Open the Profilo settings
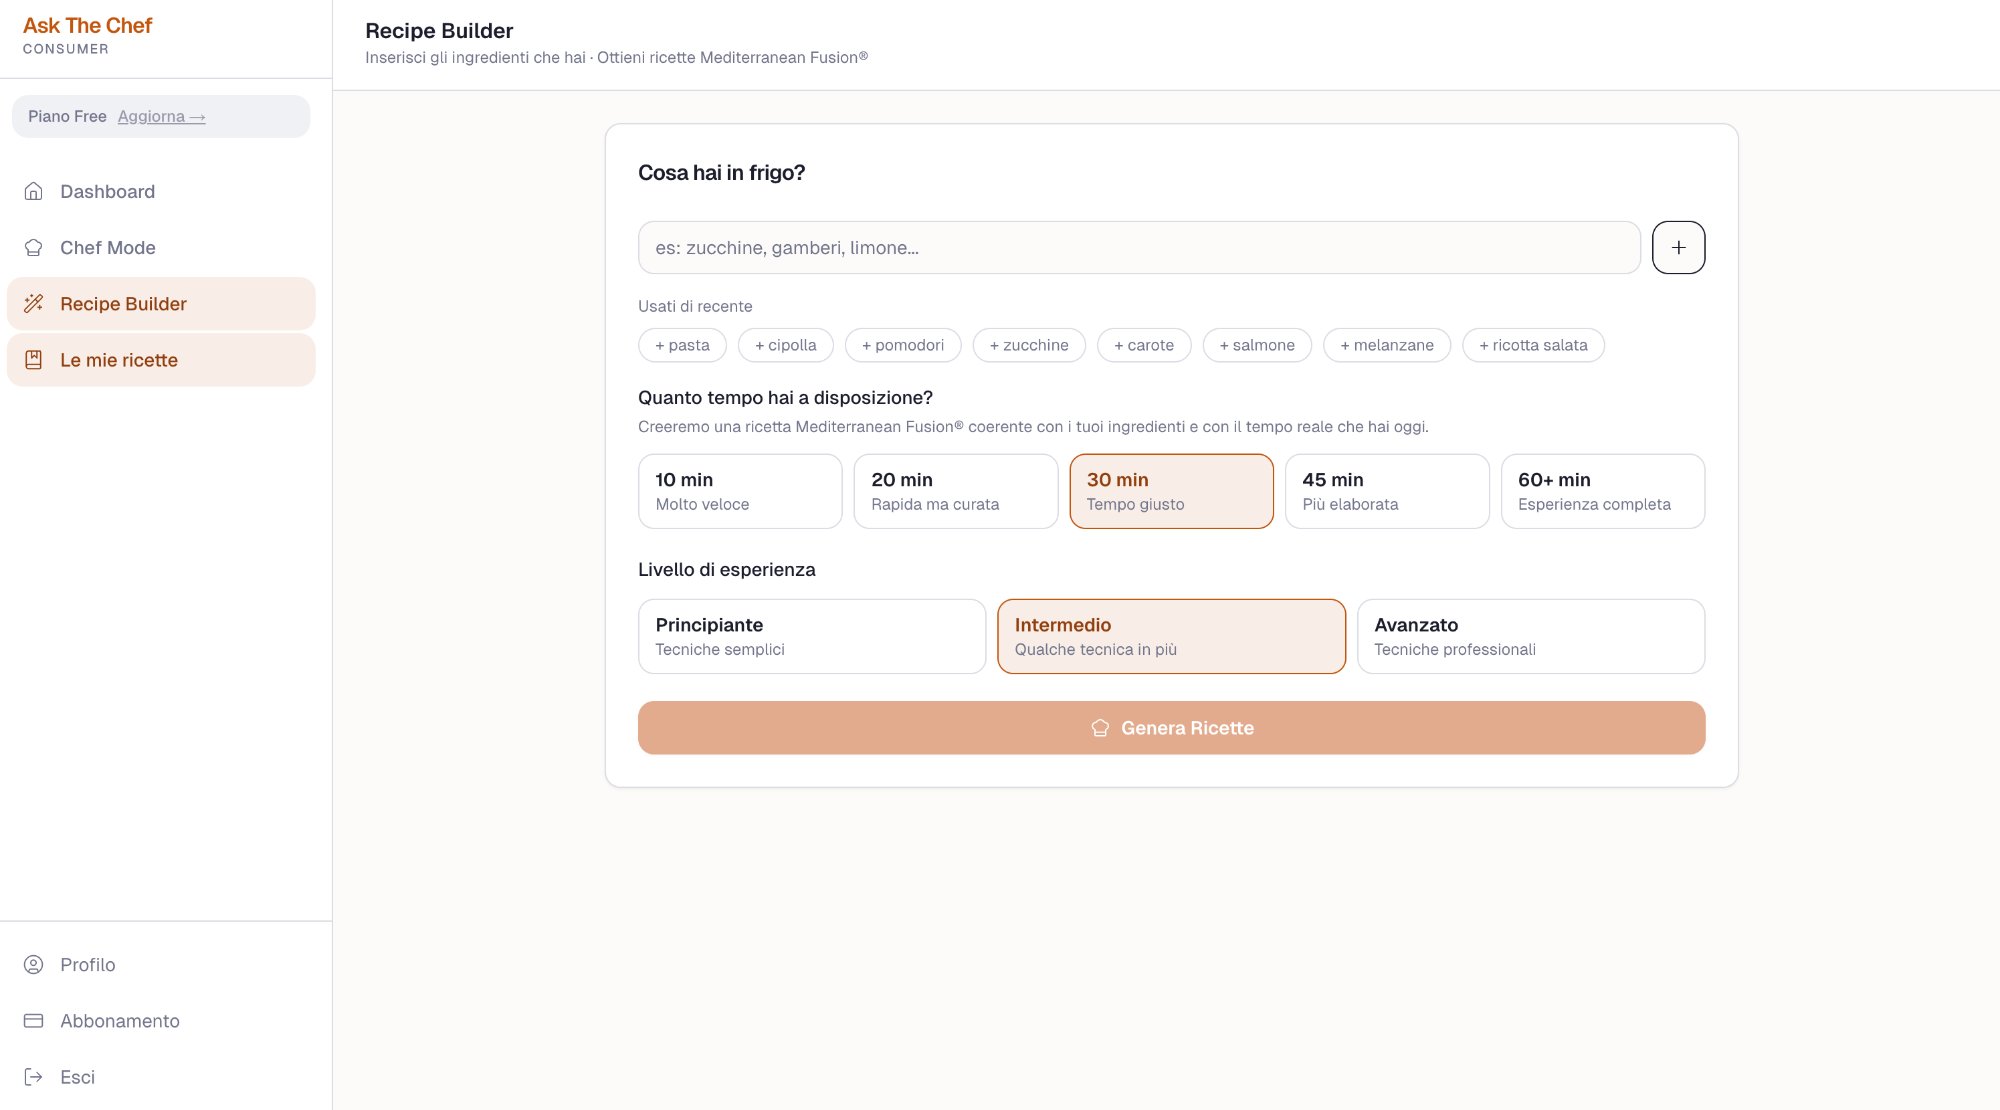The width and height of the screenshot is (2000, 1110). click(x=88, y=964)
